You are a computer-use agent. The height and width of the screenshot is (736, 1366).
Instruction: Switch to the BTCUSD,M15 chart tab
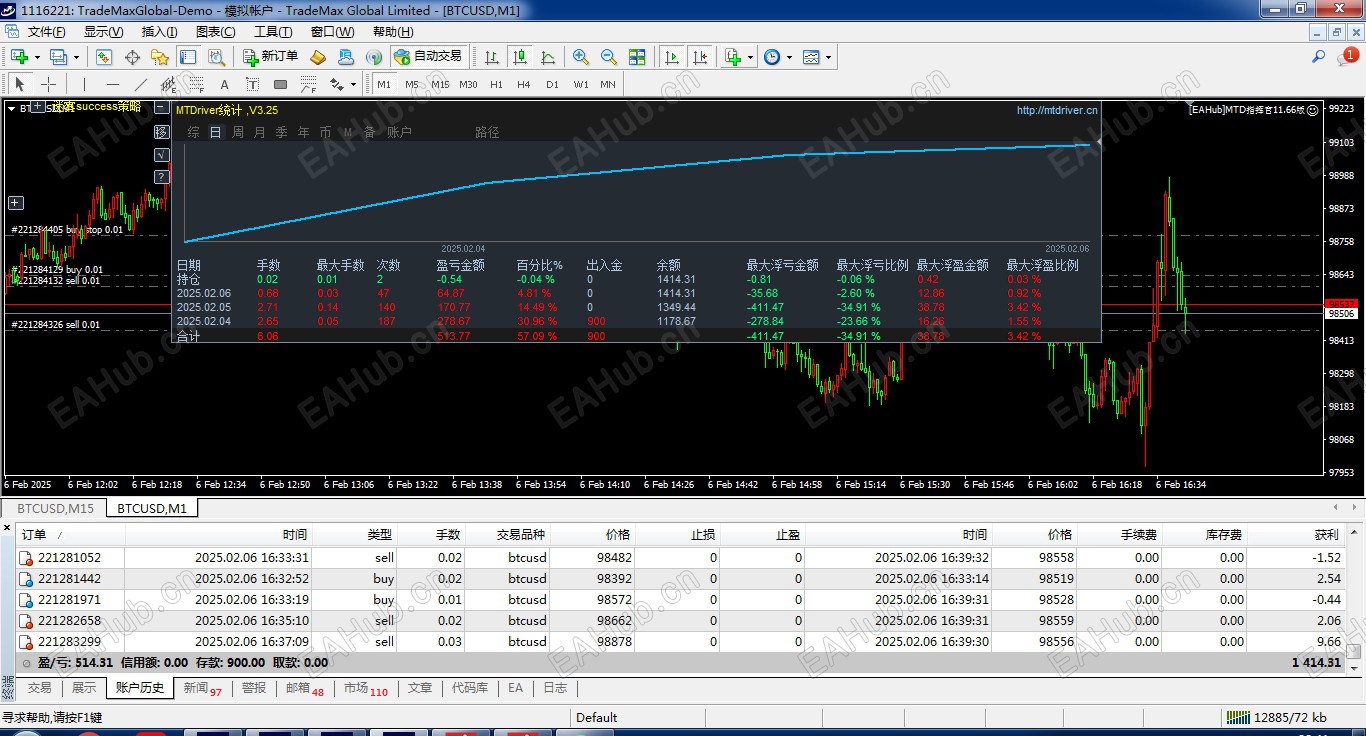55,508
